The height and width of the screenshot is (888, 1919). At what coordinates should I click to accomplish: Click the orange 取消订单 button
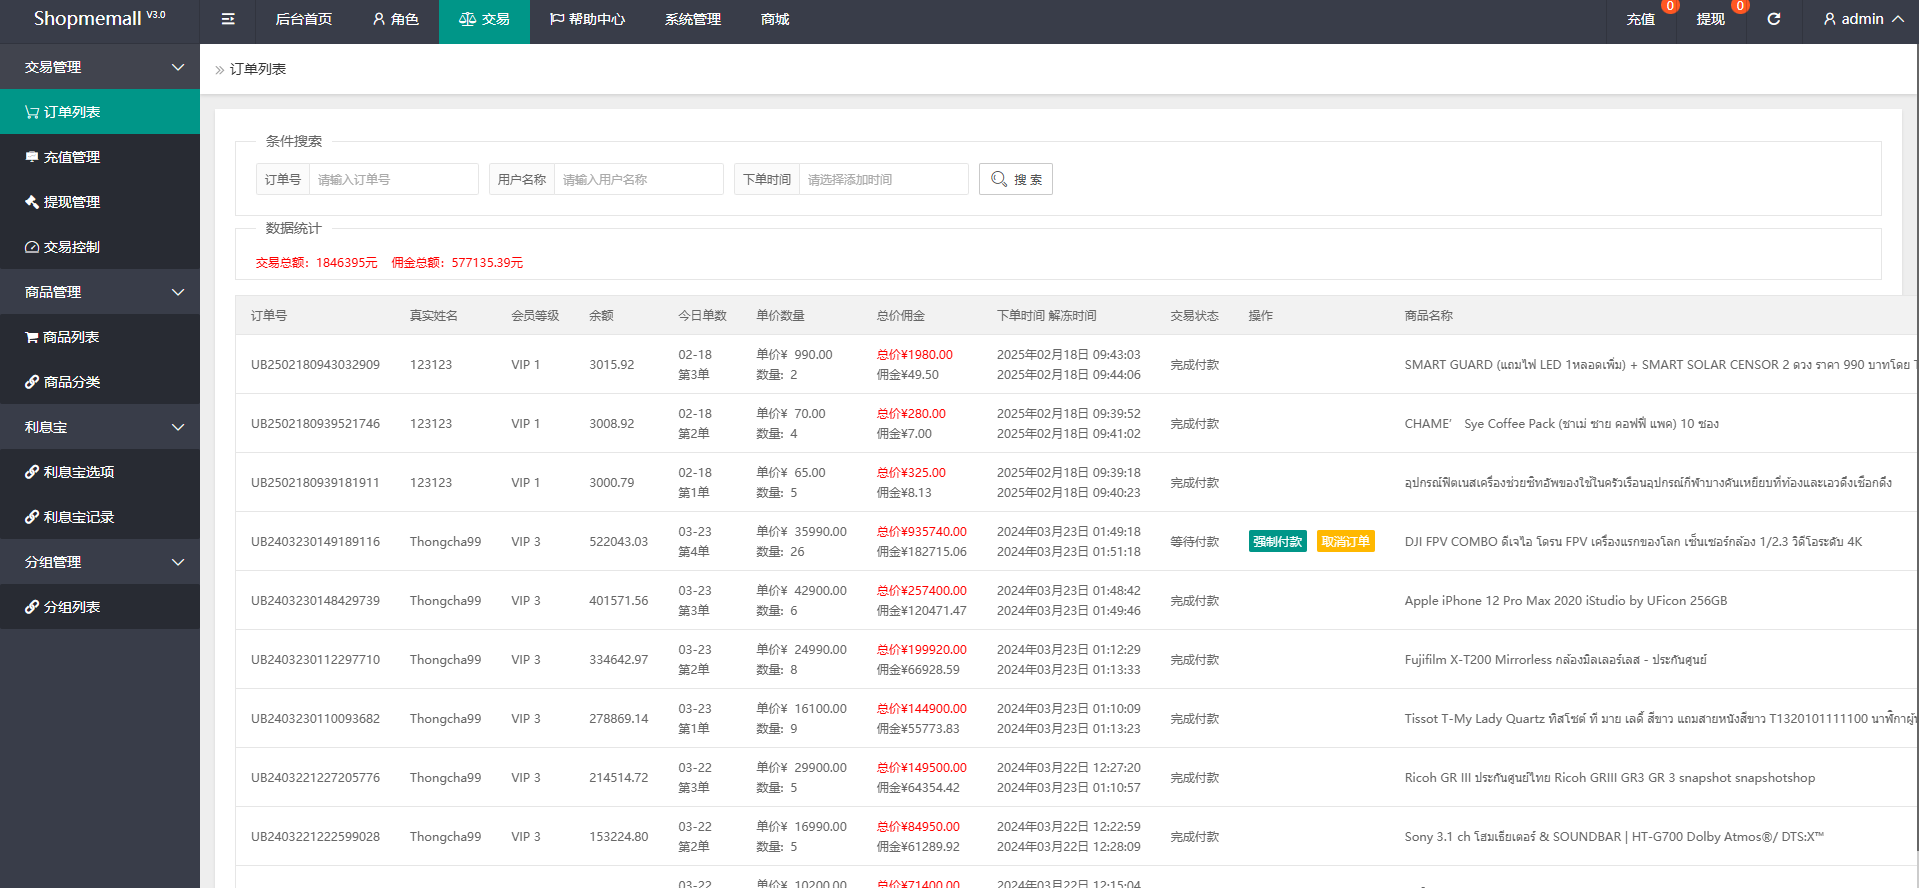(x=1345, y=542)
